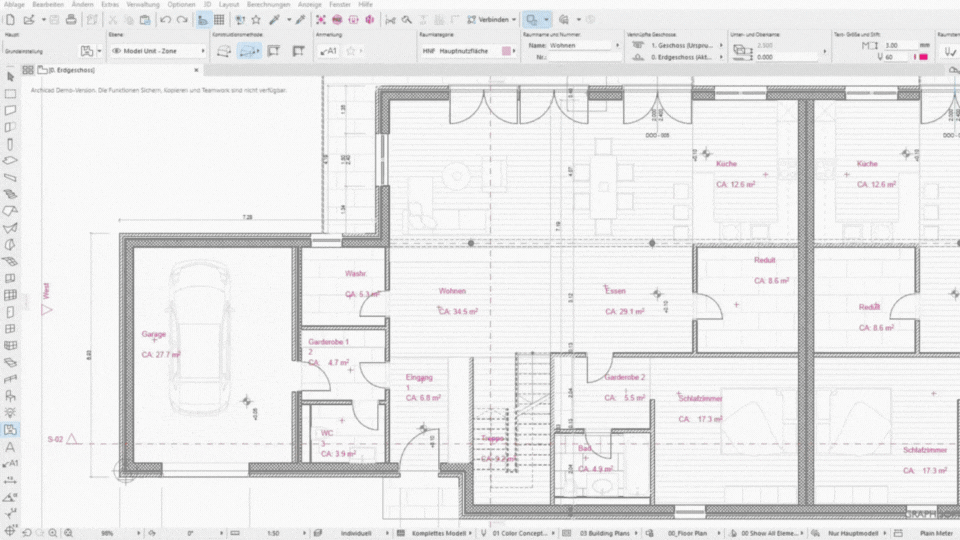
Task: Edit the text size 3.00 field
Action: (x=900, y=45)
